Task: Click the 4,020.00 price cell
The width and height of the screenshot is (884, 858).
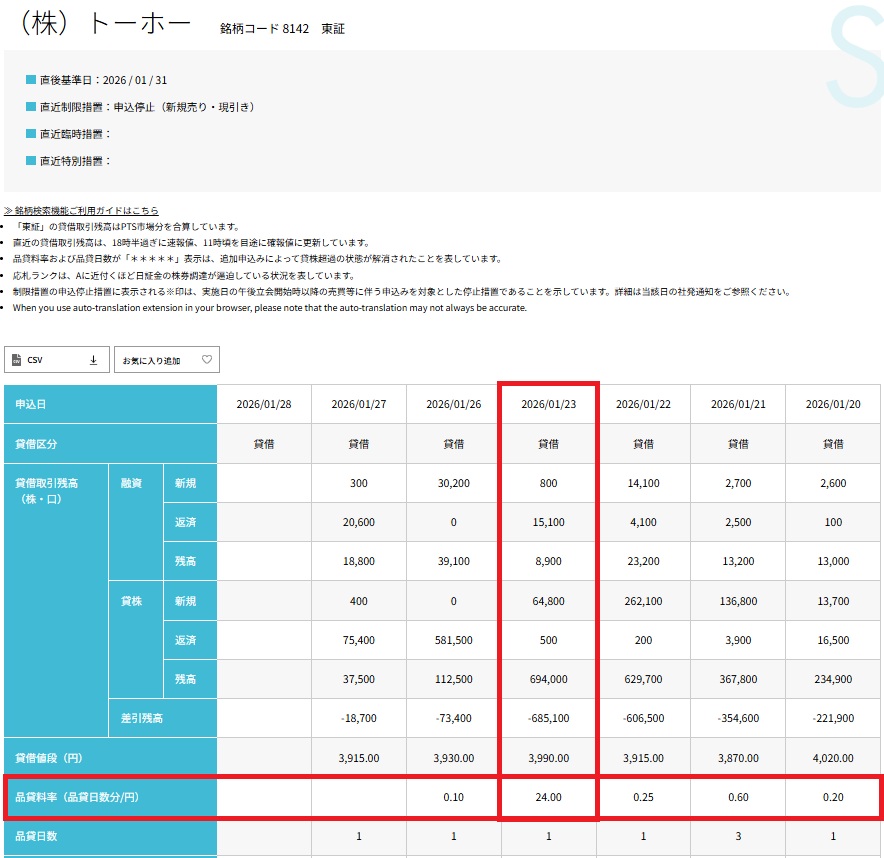Action: (x=833, y=758)
